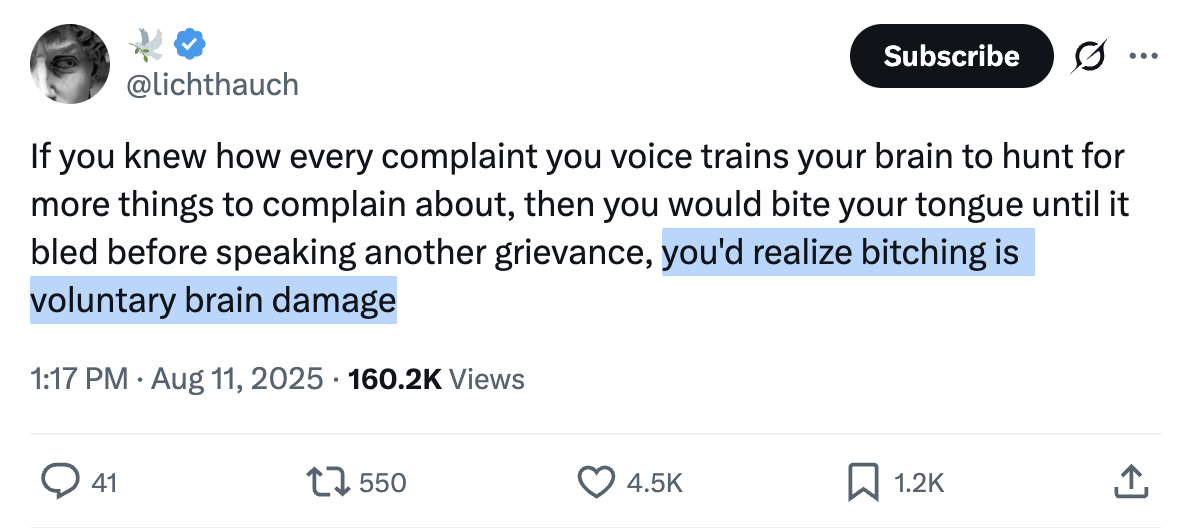Image resolution: width=1188 pixels, height=528 pixels.
Task: Open the @lichthauch profile handle link
Action: pyautogui.click(x=212, y=84)
